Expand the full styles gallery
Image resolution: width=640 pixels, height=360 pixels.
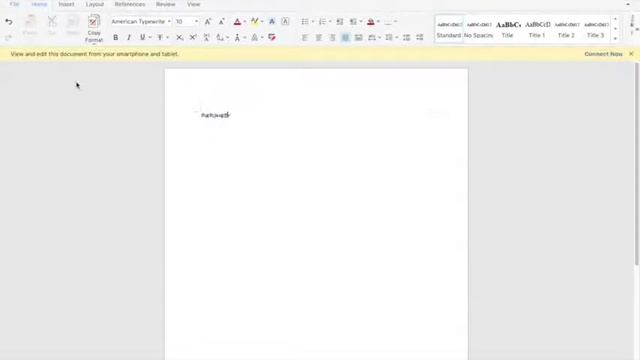[615, 39]
